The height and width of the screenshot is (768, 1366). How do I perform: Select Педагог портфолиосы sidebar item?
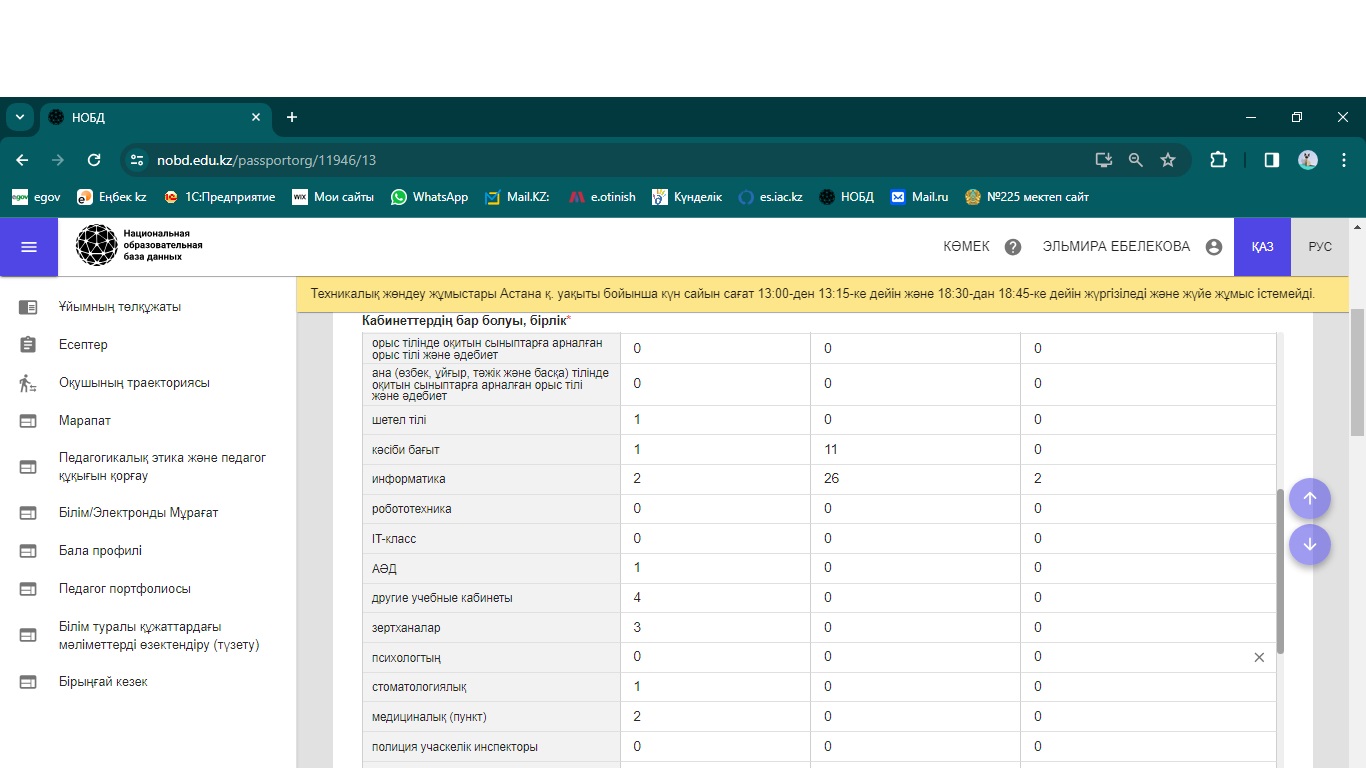click(x=124, y=589)
